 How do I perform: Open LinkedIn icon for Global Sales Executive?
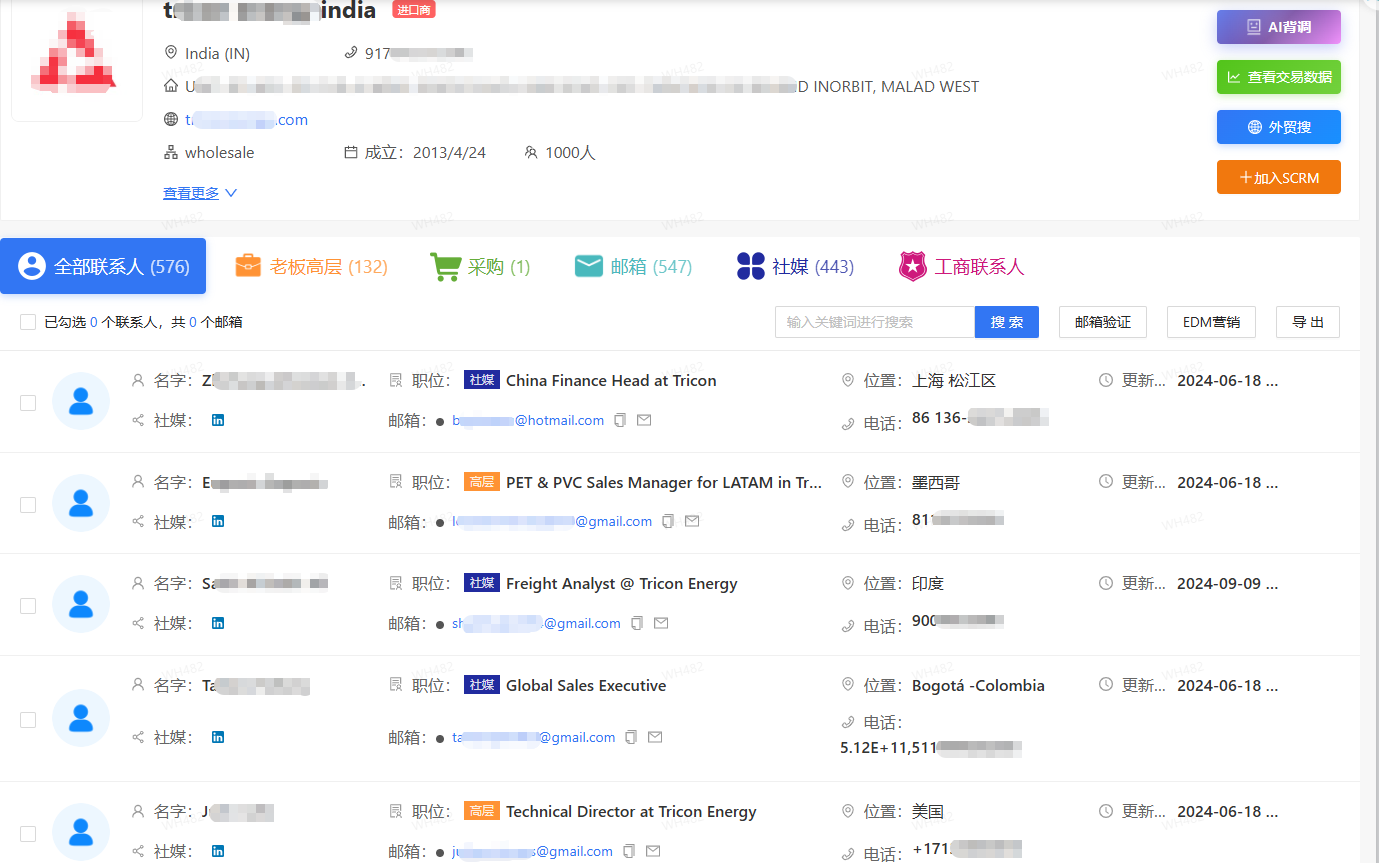click(x=218, y=737)
